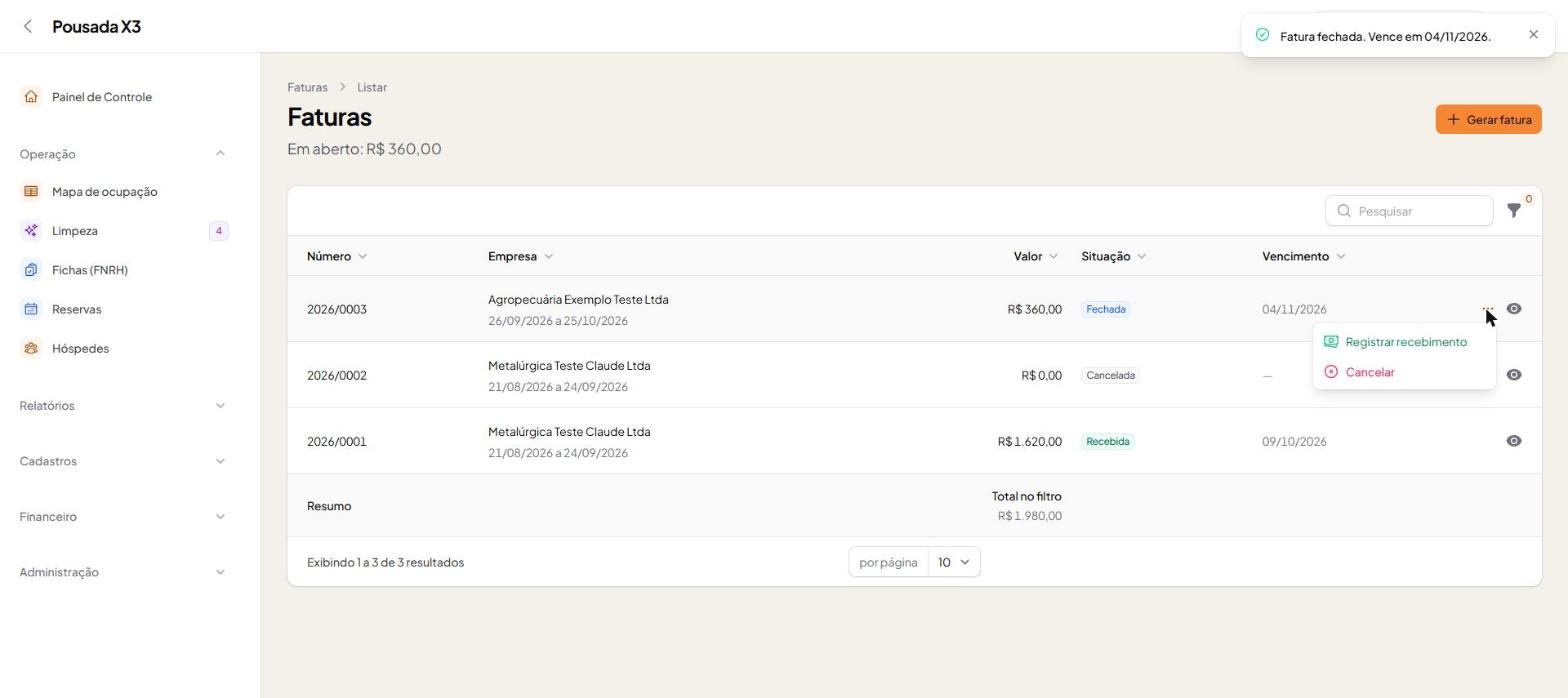Click the Recebida status badge

coord(1107,441)
